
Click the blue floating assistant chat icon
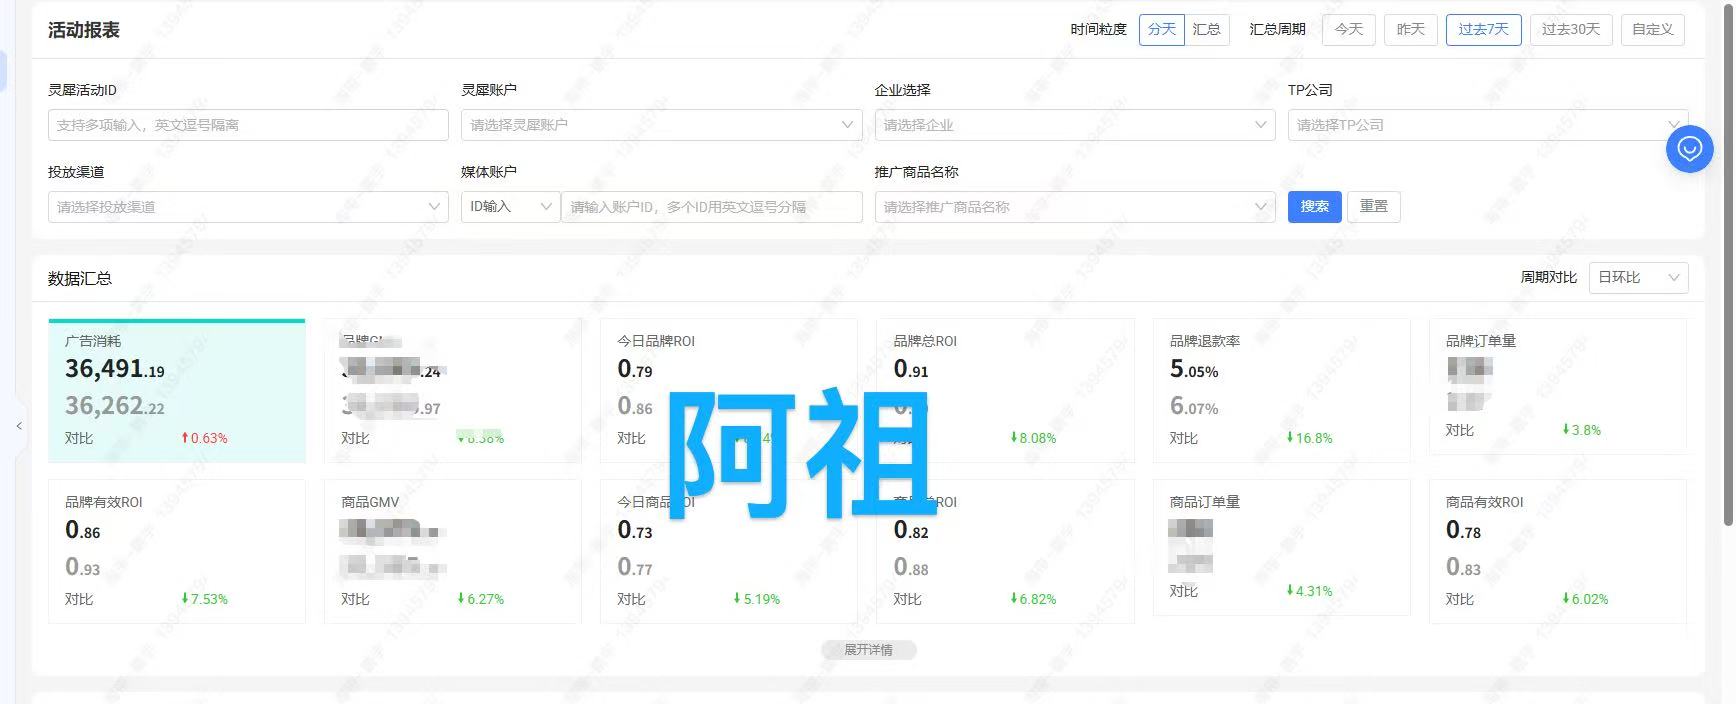pos(1689,149)
